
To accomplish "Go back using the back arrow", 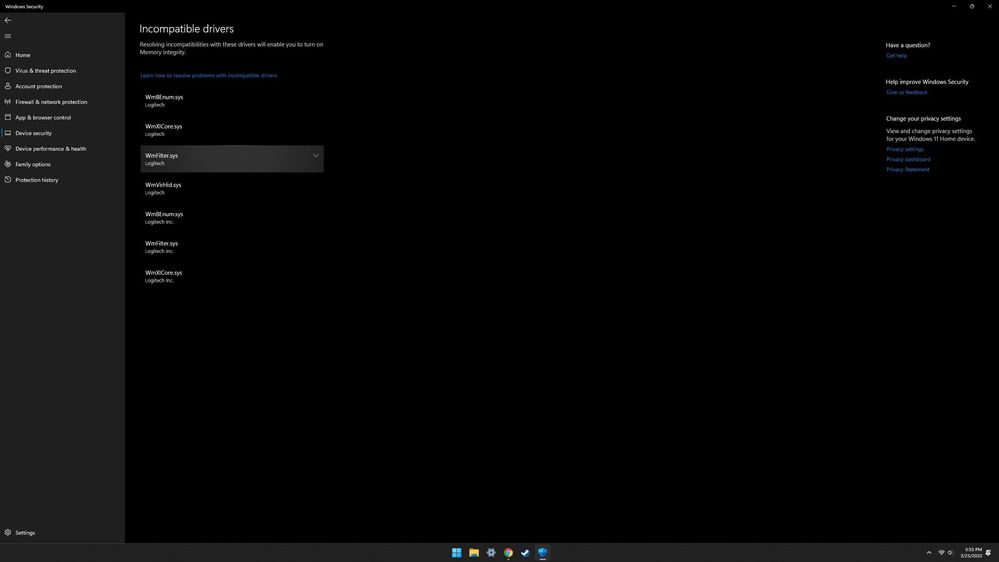I will click(8, 20).
